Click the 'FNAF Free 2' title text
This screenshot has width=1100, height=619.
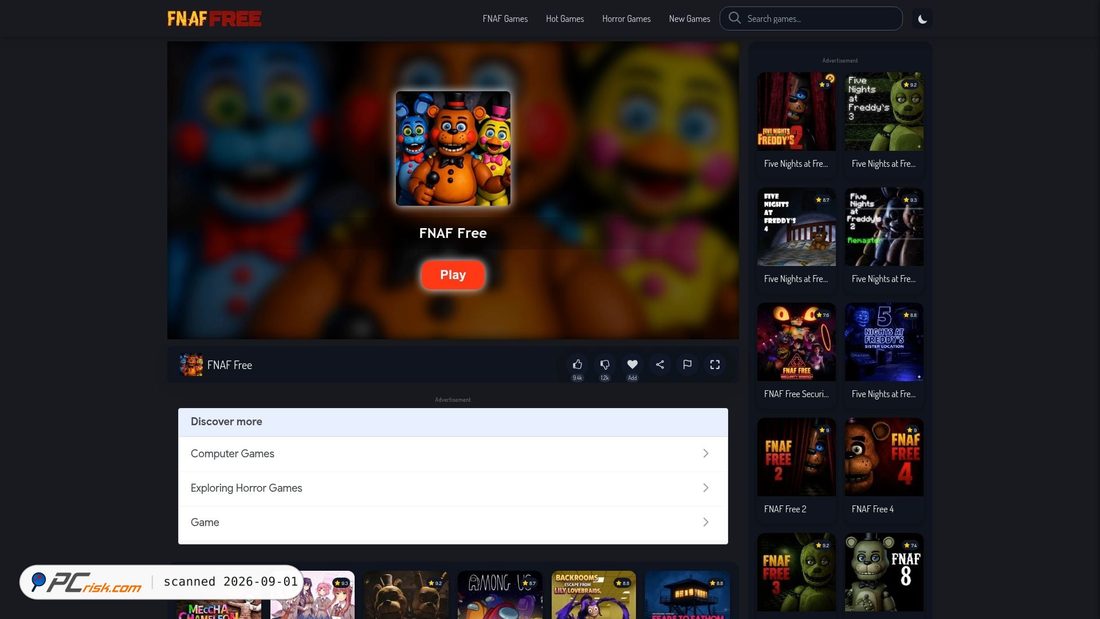pyautogui.click(x=785, y=509)
